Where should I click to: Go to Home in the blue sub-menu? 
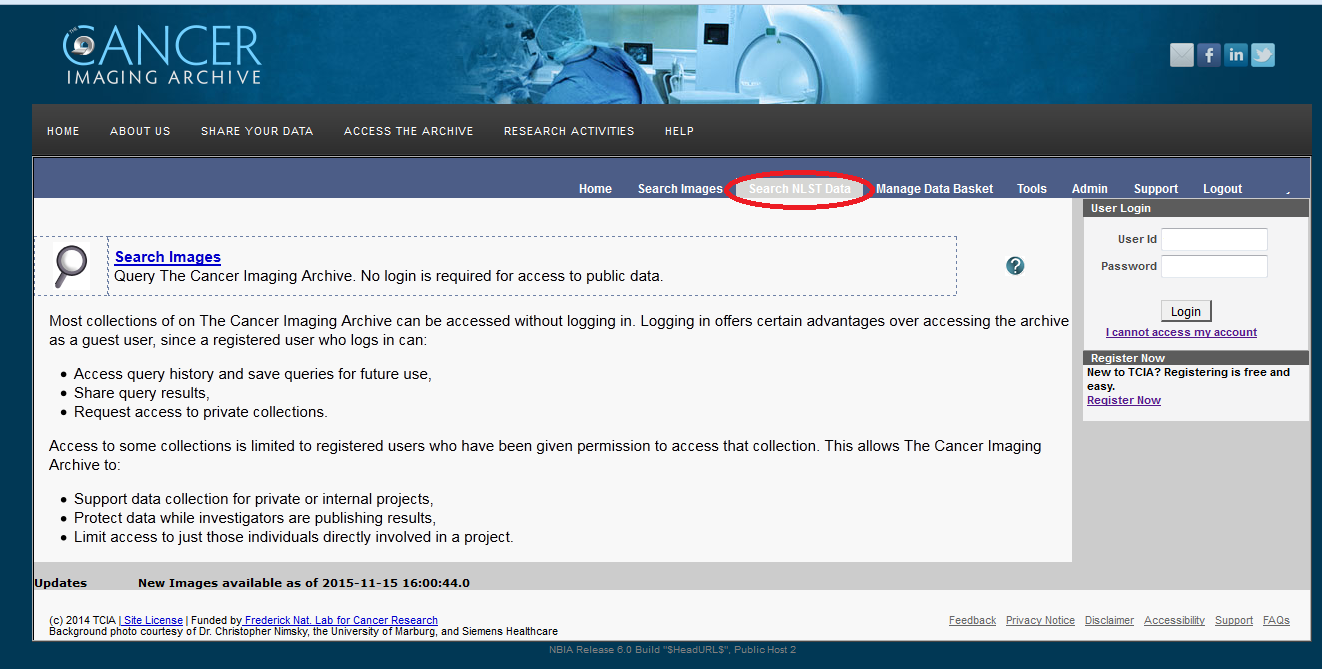(x=595, y=189)
